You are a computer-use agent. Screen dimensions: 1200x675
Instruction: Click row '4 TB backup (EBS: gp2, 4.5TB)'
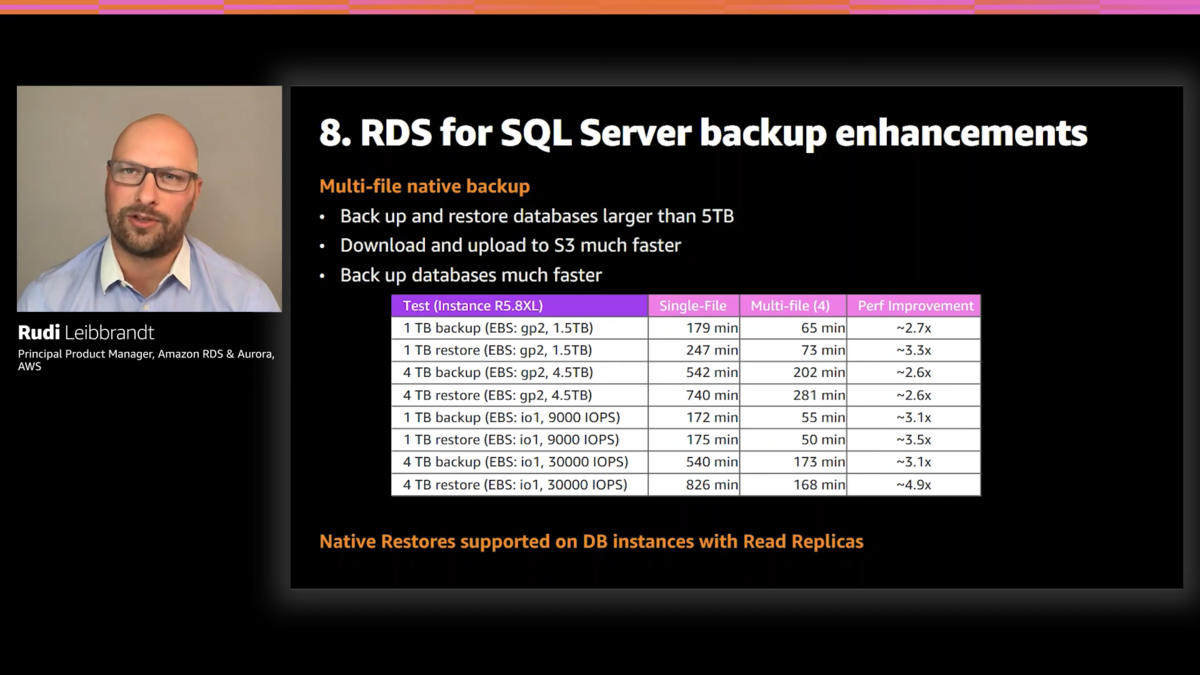686,372
